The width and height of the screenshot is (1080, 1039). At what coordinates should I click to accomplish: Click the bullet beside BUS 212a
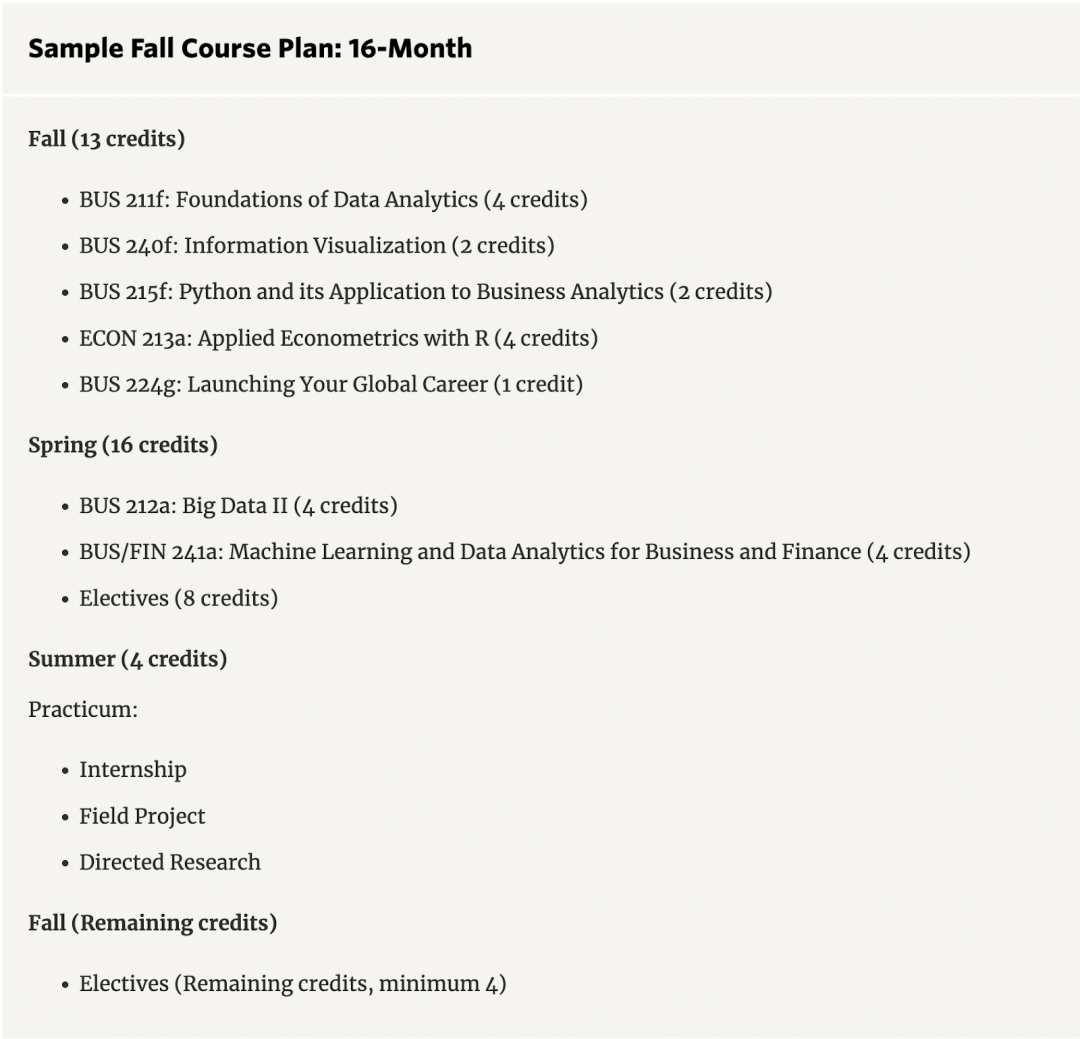[x=65, y=507]
